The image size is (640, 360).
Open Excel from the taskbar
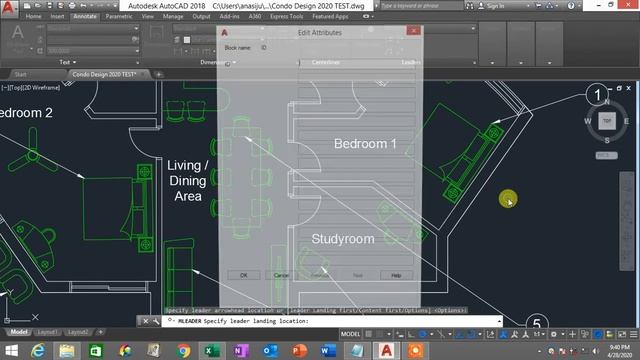coord(212,351)
